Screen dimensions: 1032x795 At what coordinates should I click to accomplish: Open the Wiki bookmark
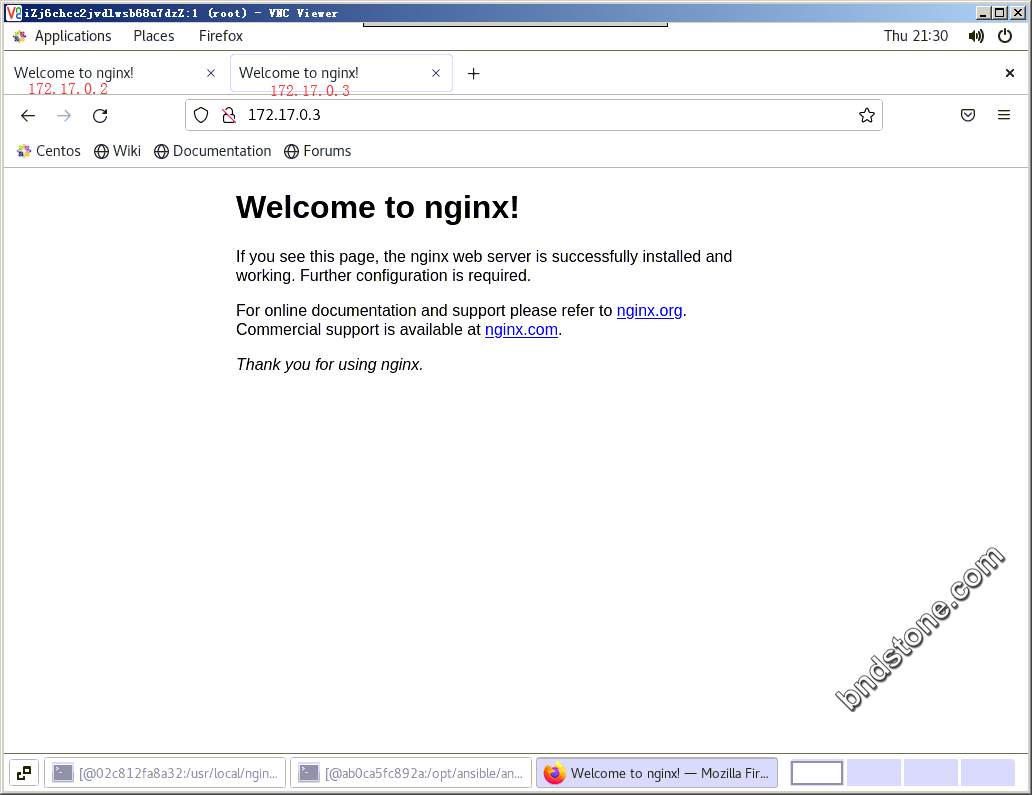118,151
